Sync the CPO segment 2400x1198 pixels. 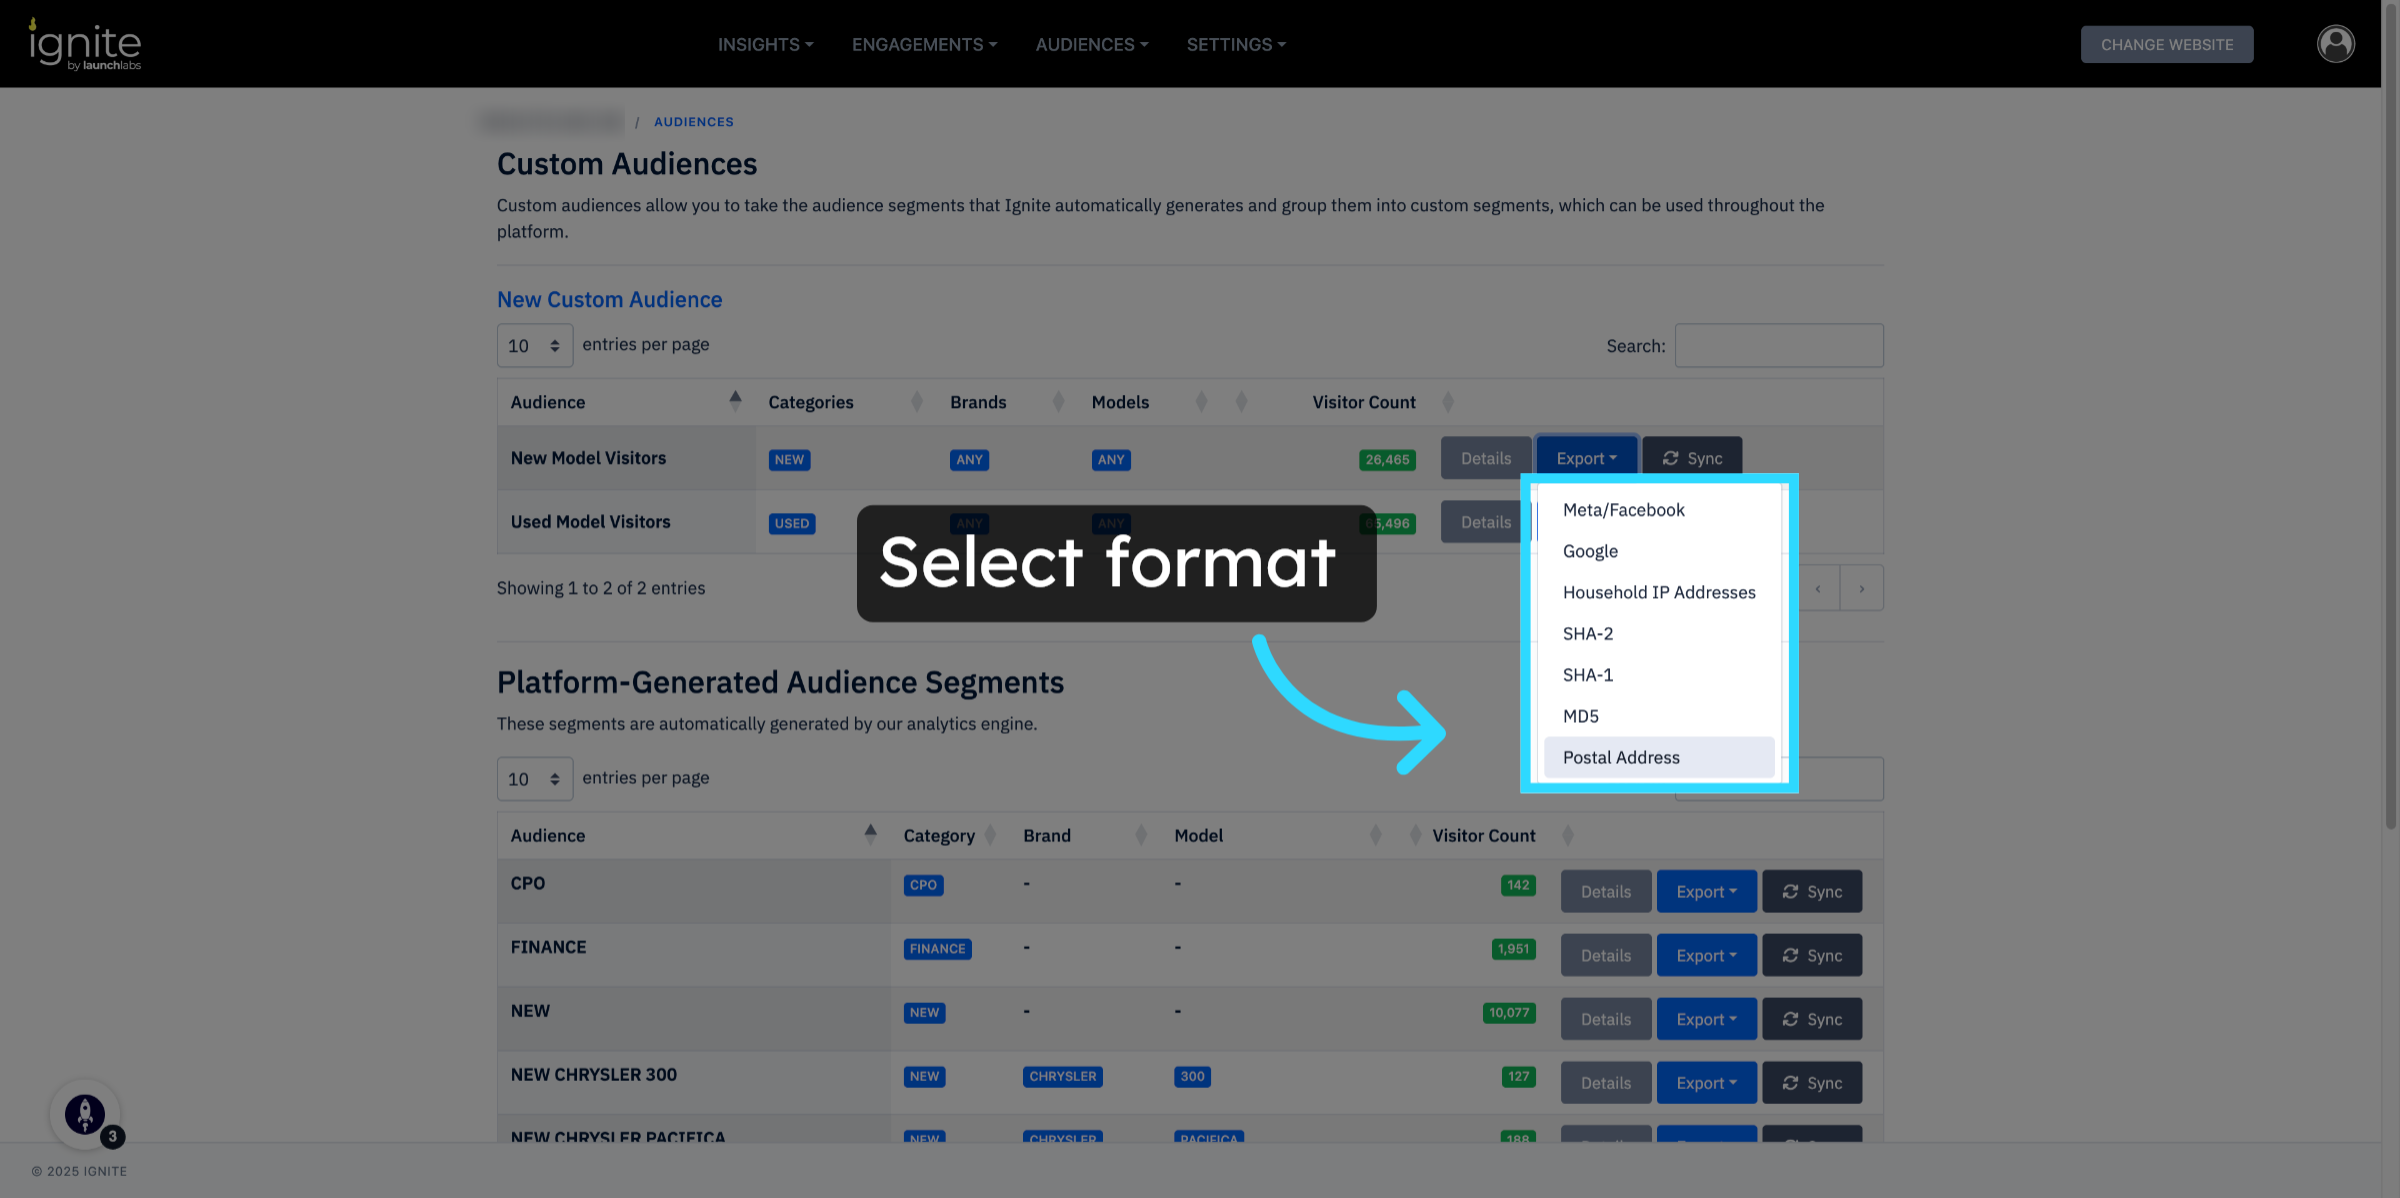(x=1811, y=891)
